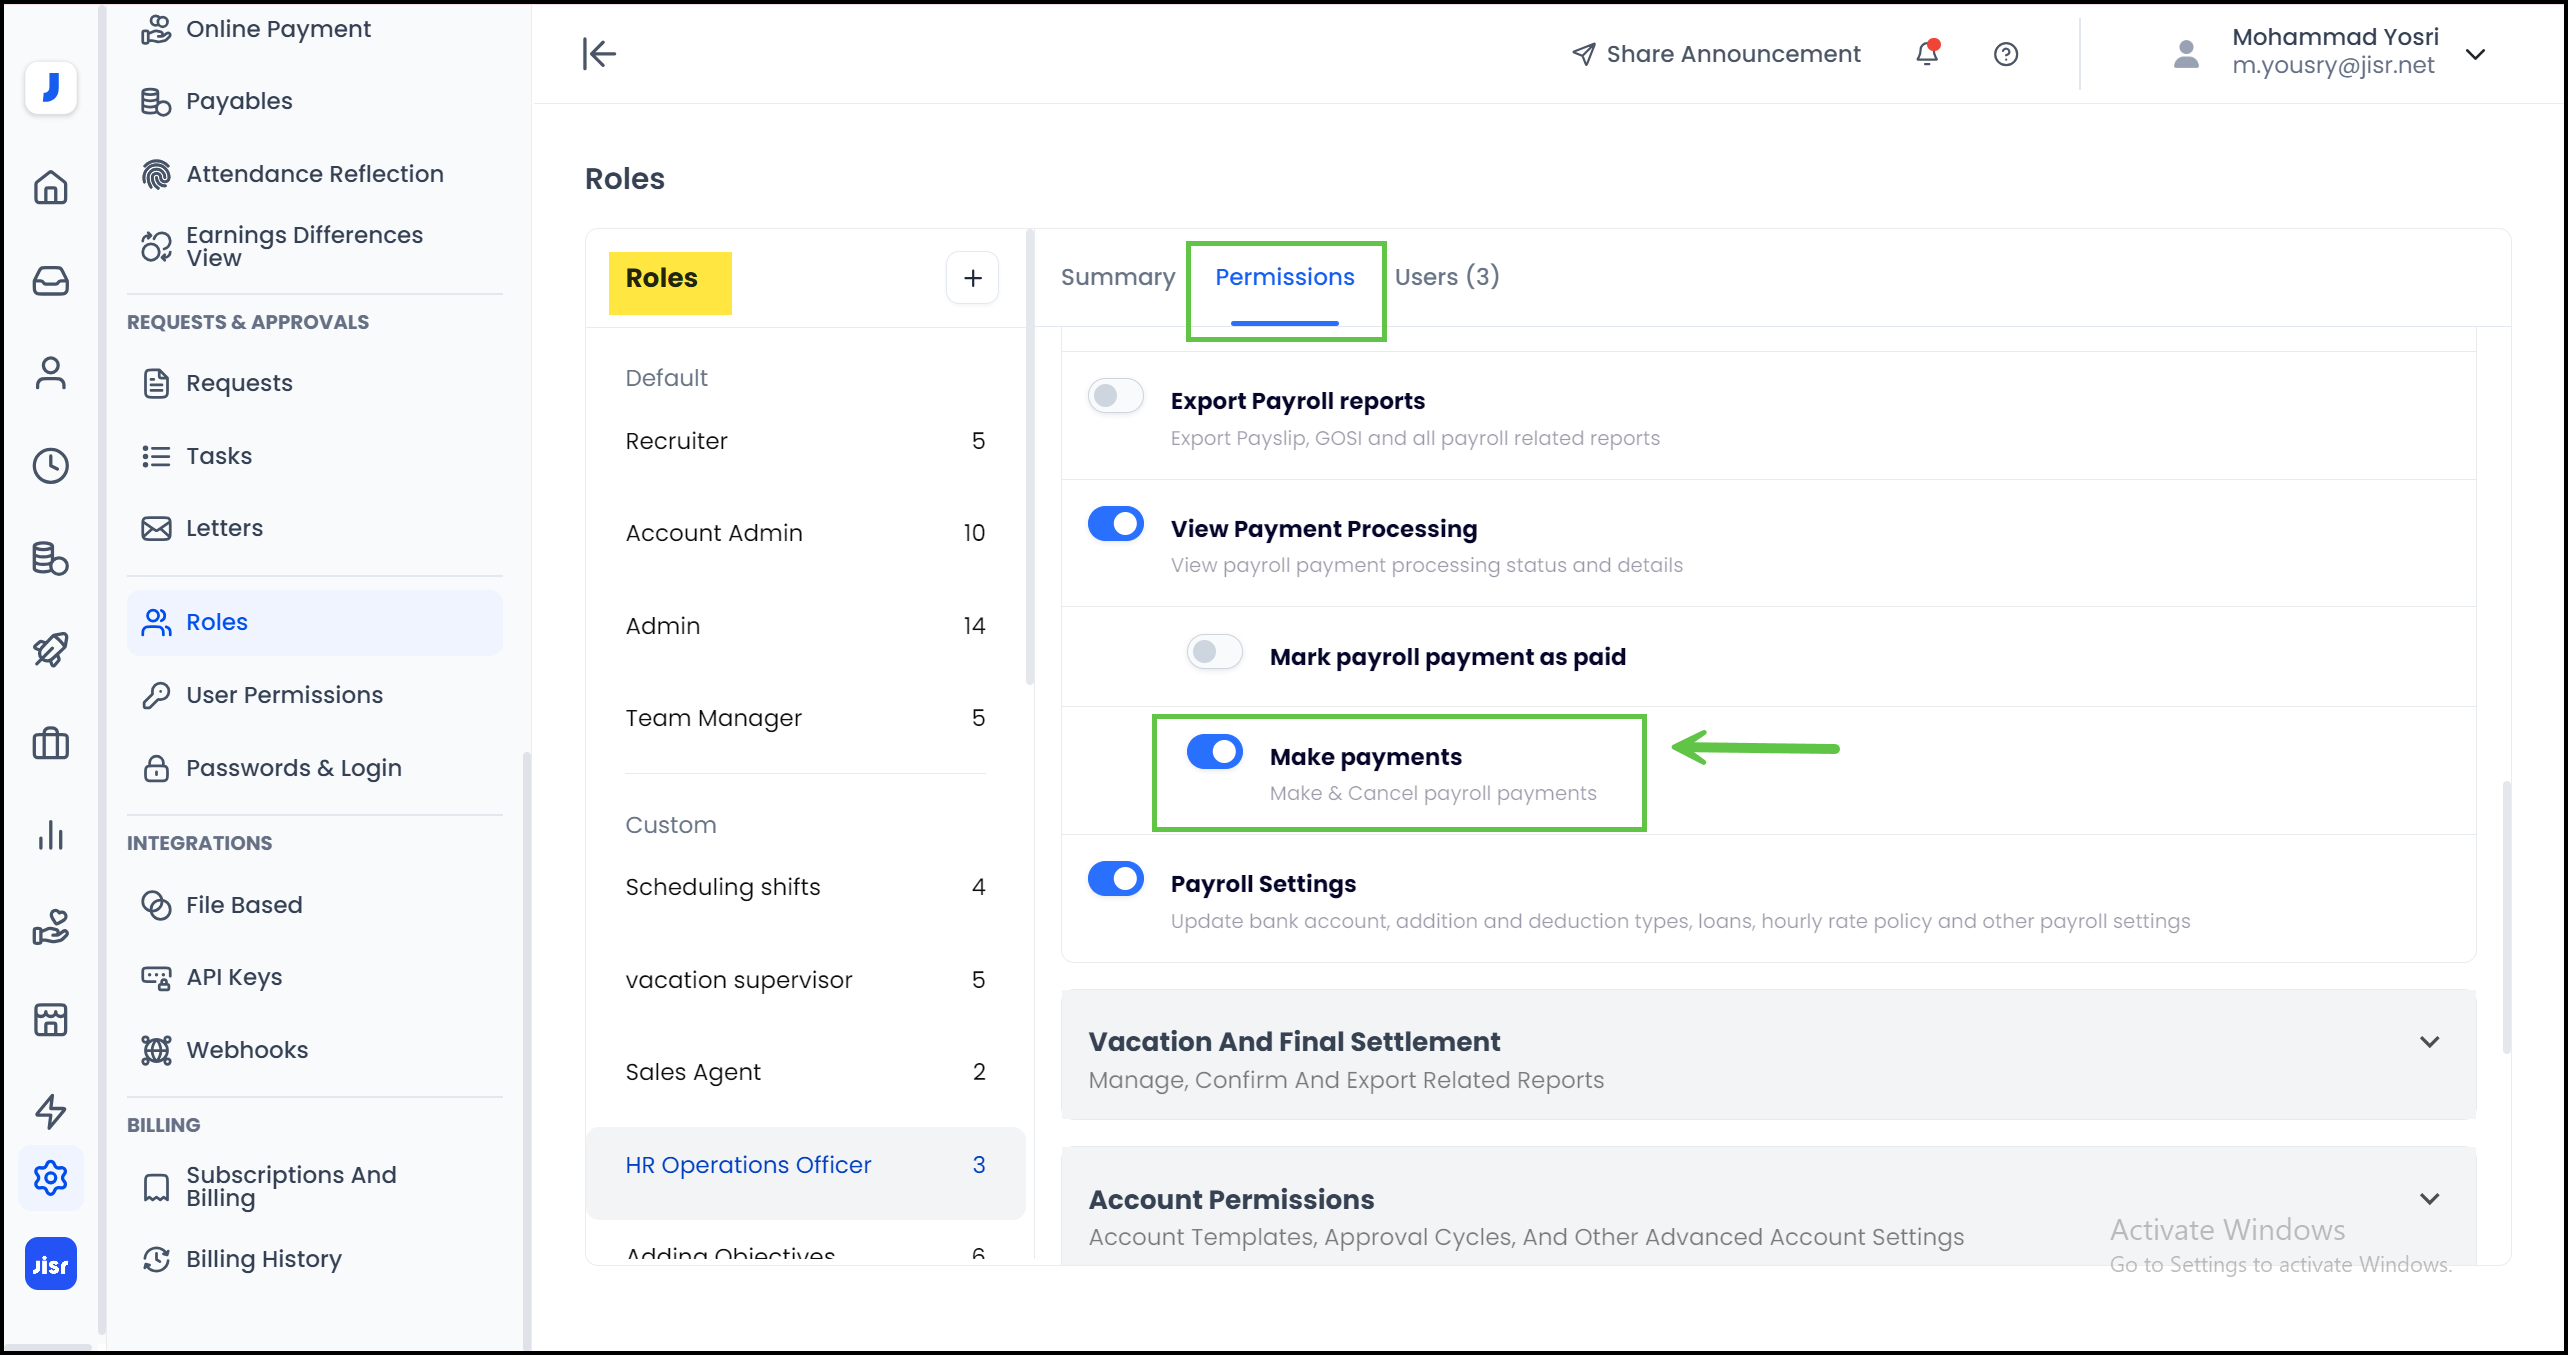This screenshot has width=2568, height=1355.
Task: Click the home icon in left rail
Action: pyautogui.click(x=50, y=187)
